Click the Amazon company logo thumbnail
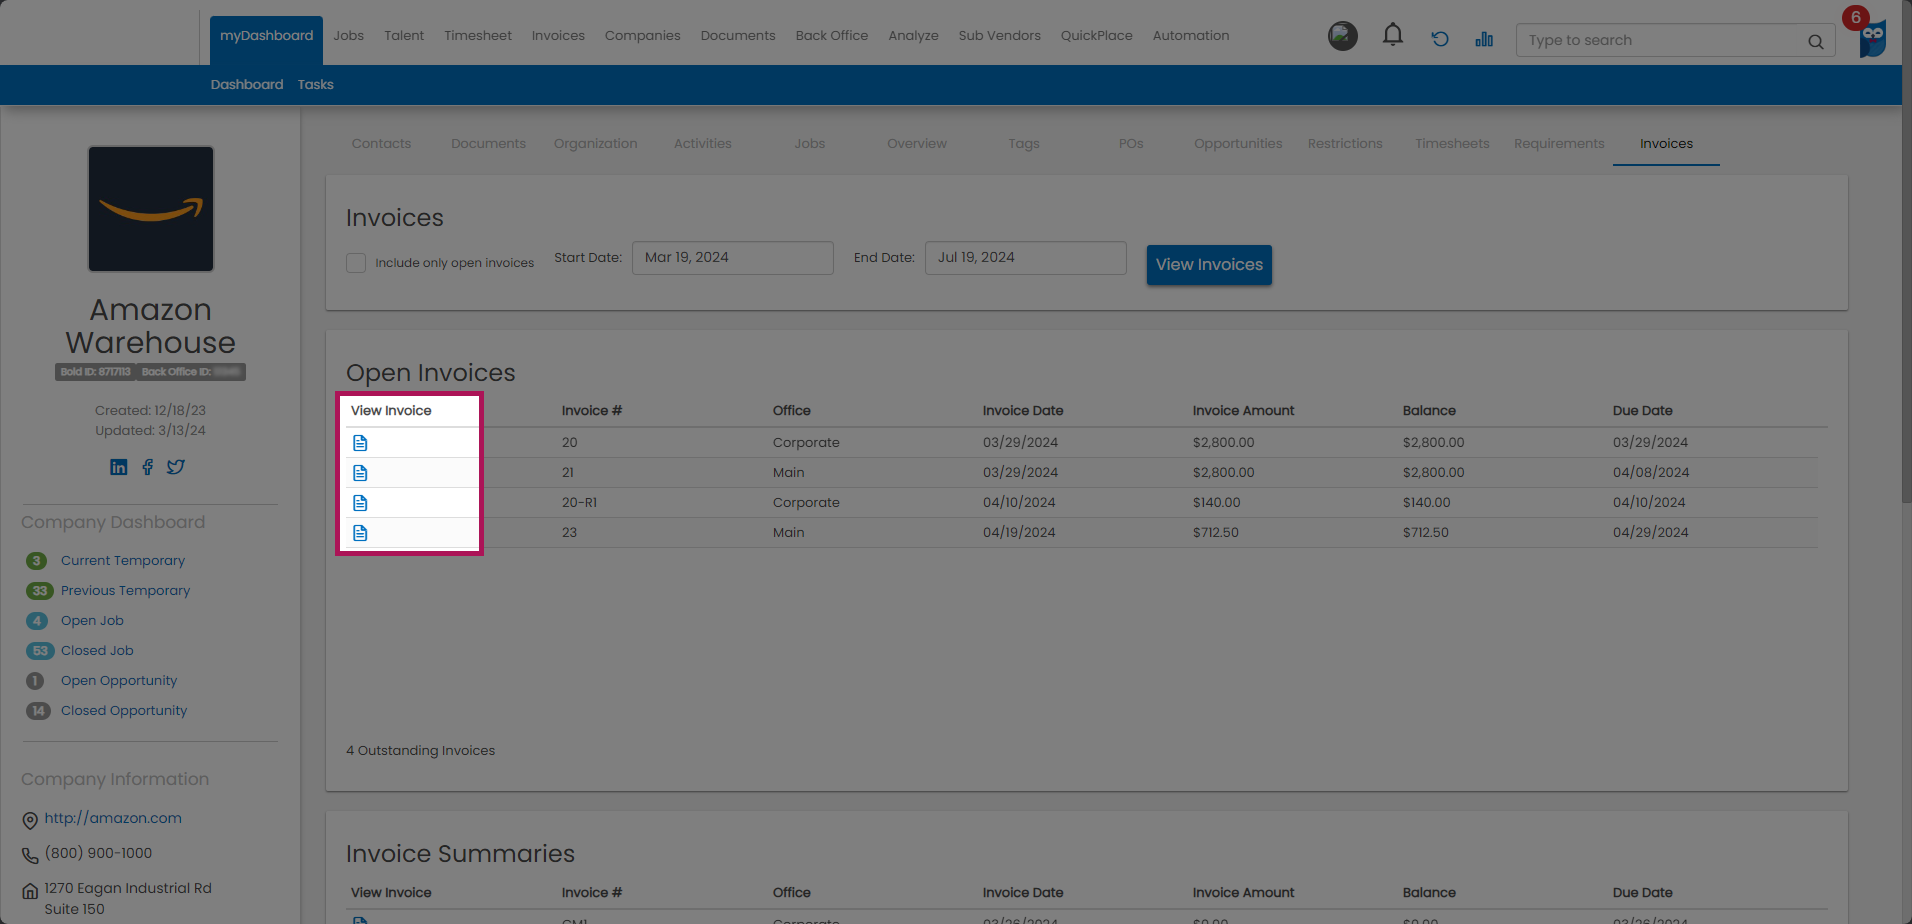The image size is (1912, 924). [151, 209]
